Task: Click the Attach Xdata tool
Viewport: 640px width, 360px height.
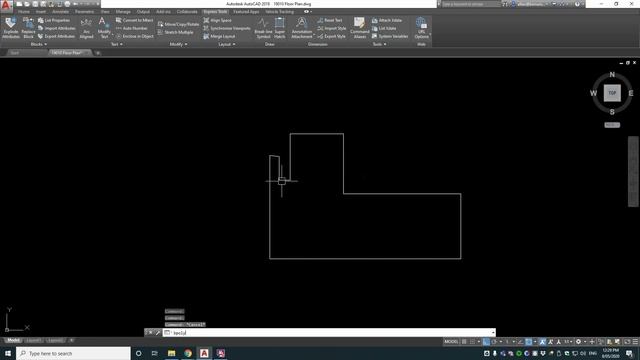Action: tap(387, 20)
